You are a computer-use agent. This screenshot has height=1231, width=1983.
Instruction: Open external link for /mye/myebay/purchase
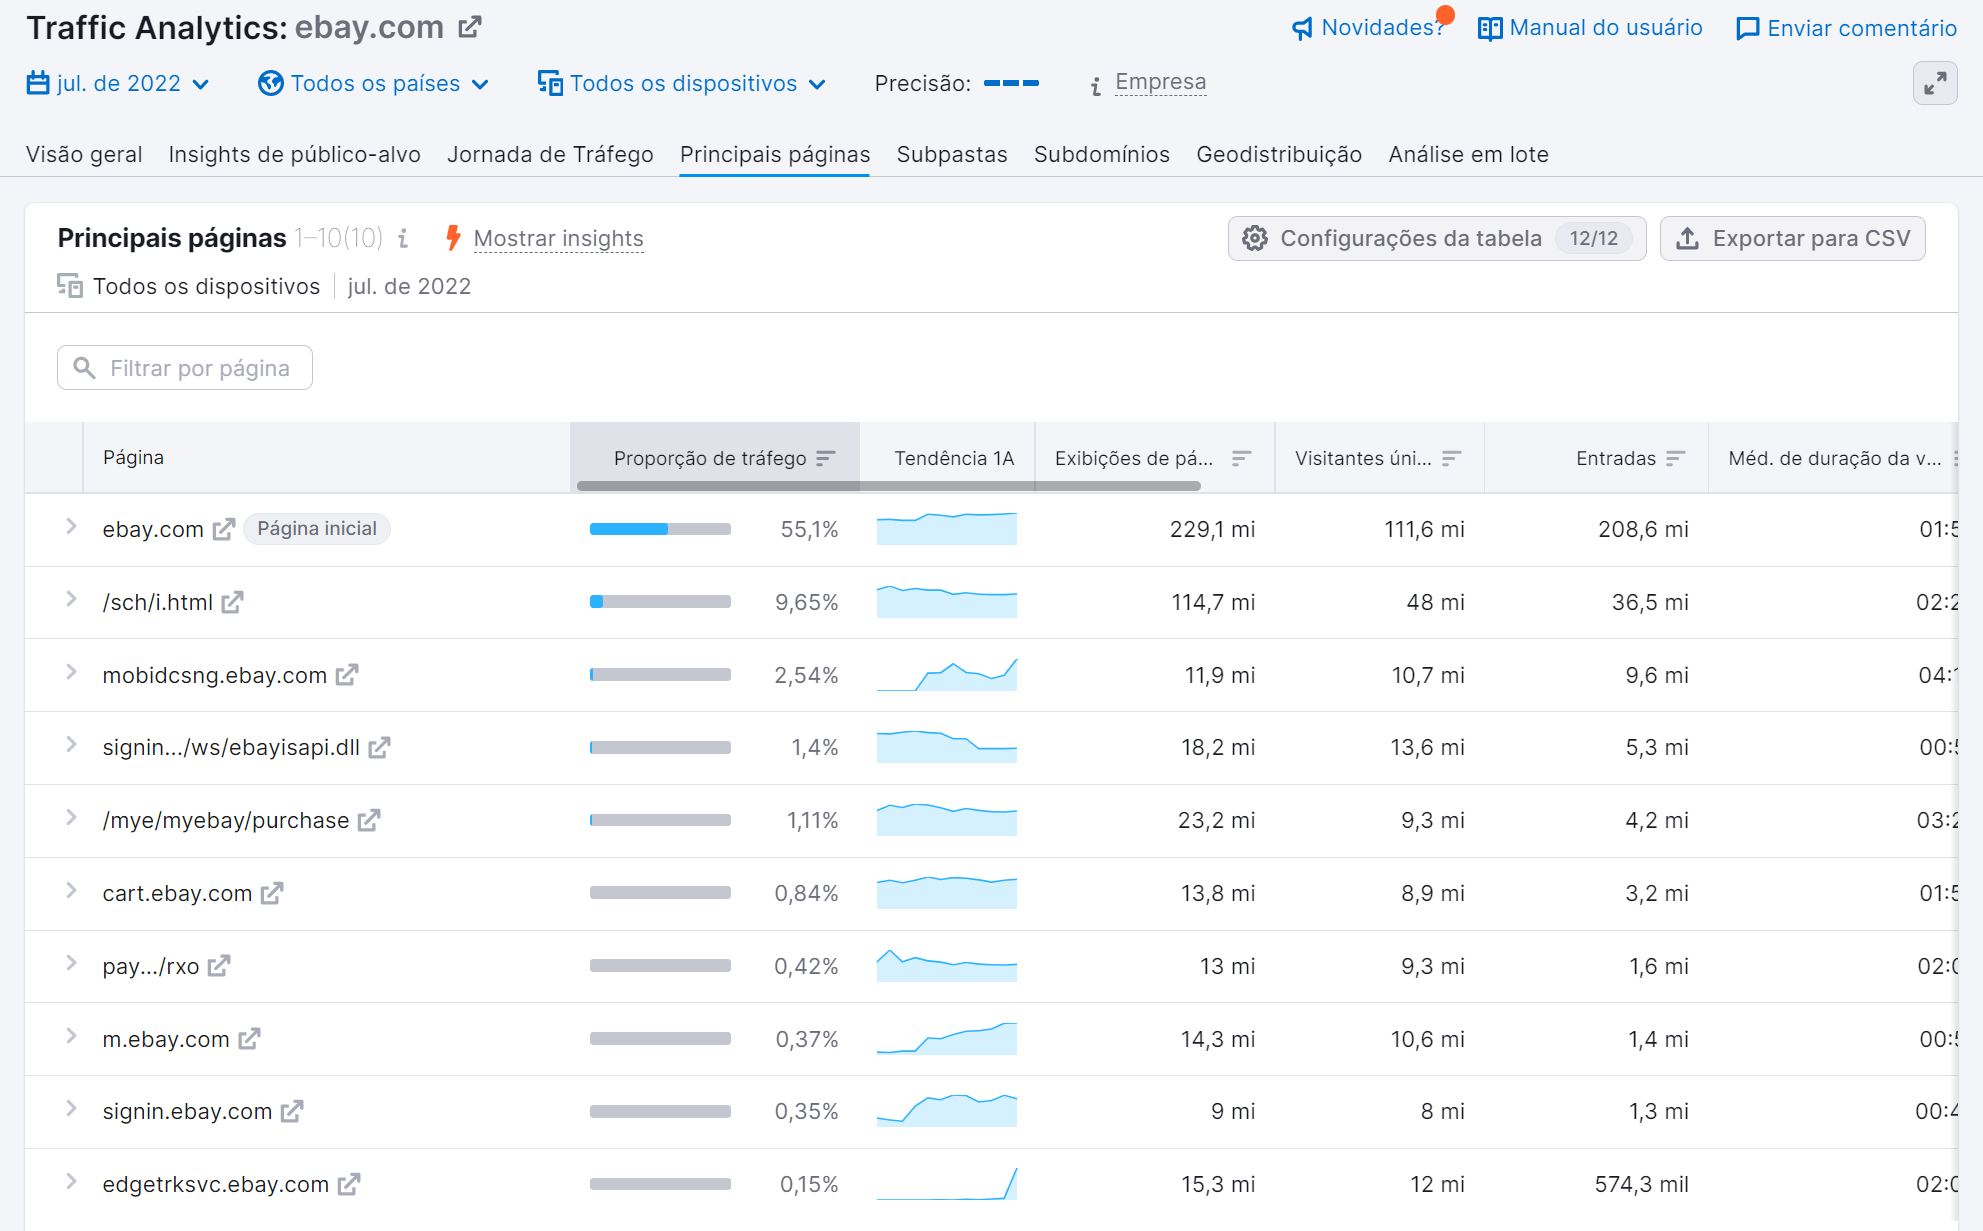click(369, 820)
